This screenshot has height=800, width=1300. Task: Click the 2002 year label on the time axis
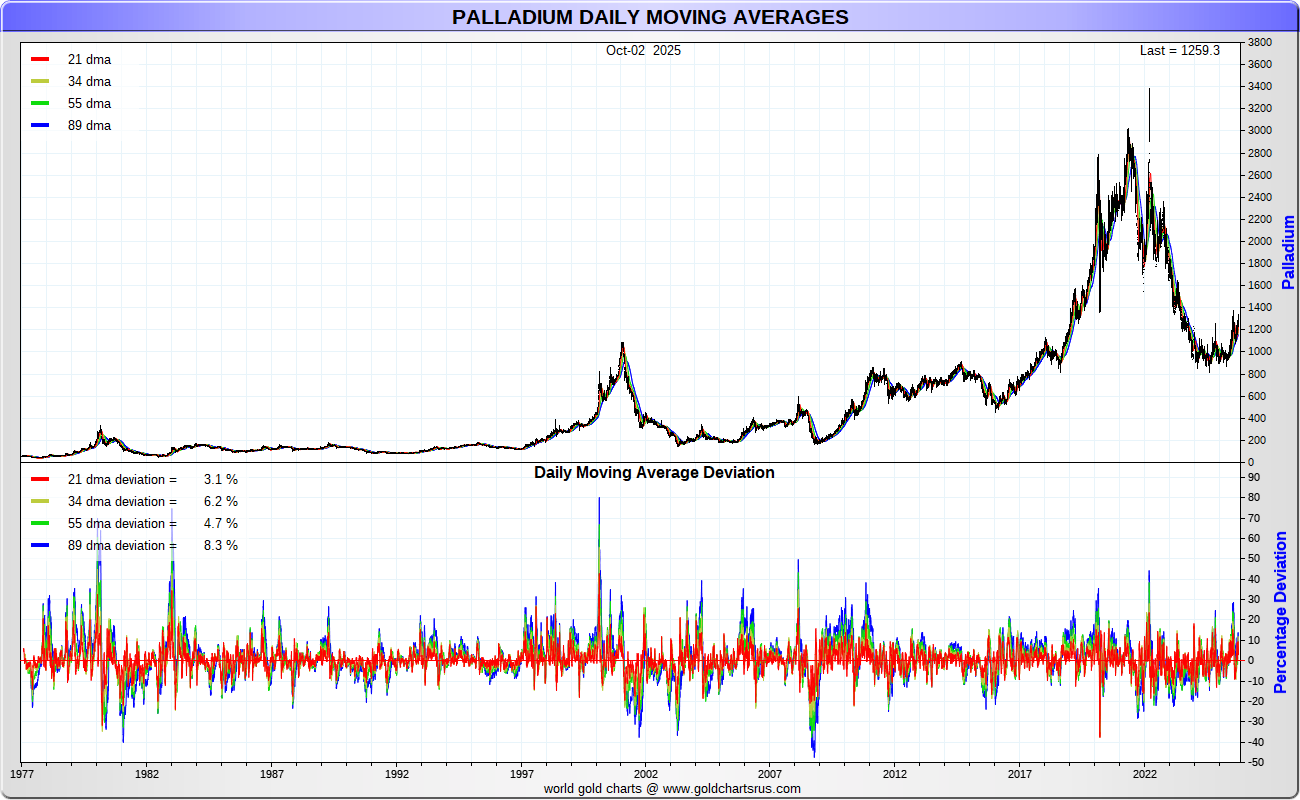click(646, 774)
